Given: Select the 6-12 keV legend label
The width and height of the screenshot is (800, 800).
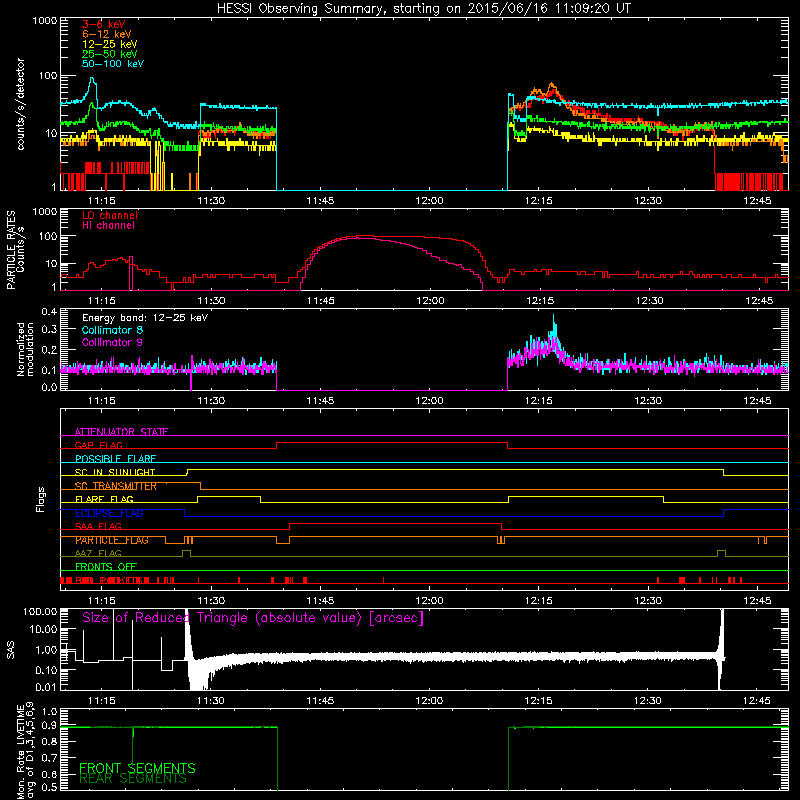Looking at the screenshot, I should coord(107,34).
